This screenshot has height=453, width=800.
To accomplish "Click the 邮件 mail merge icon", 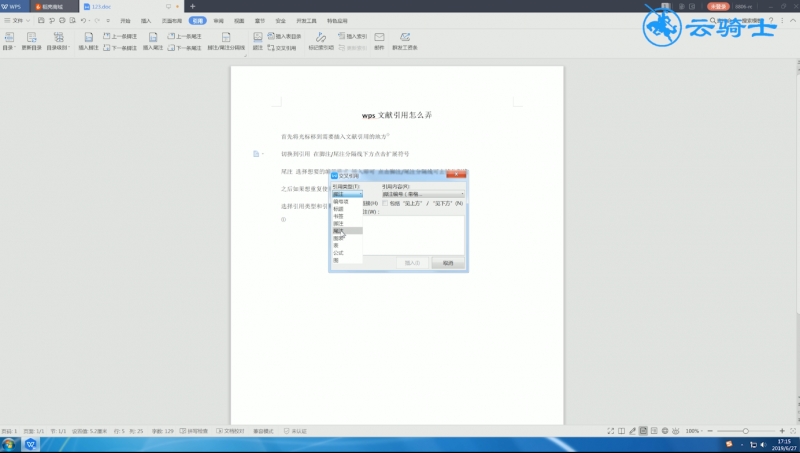I will 379,41.
